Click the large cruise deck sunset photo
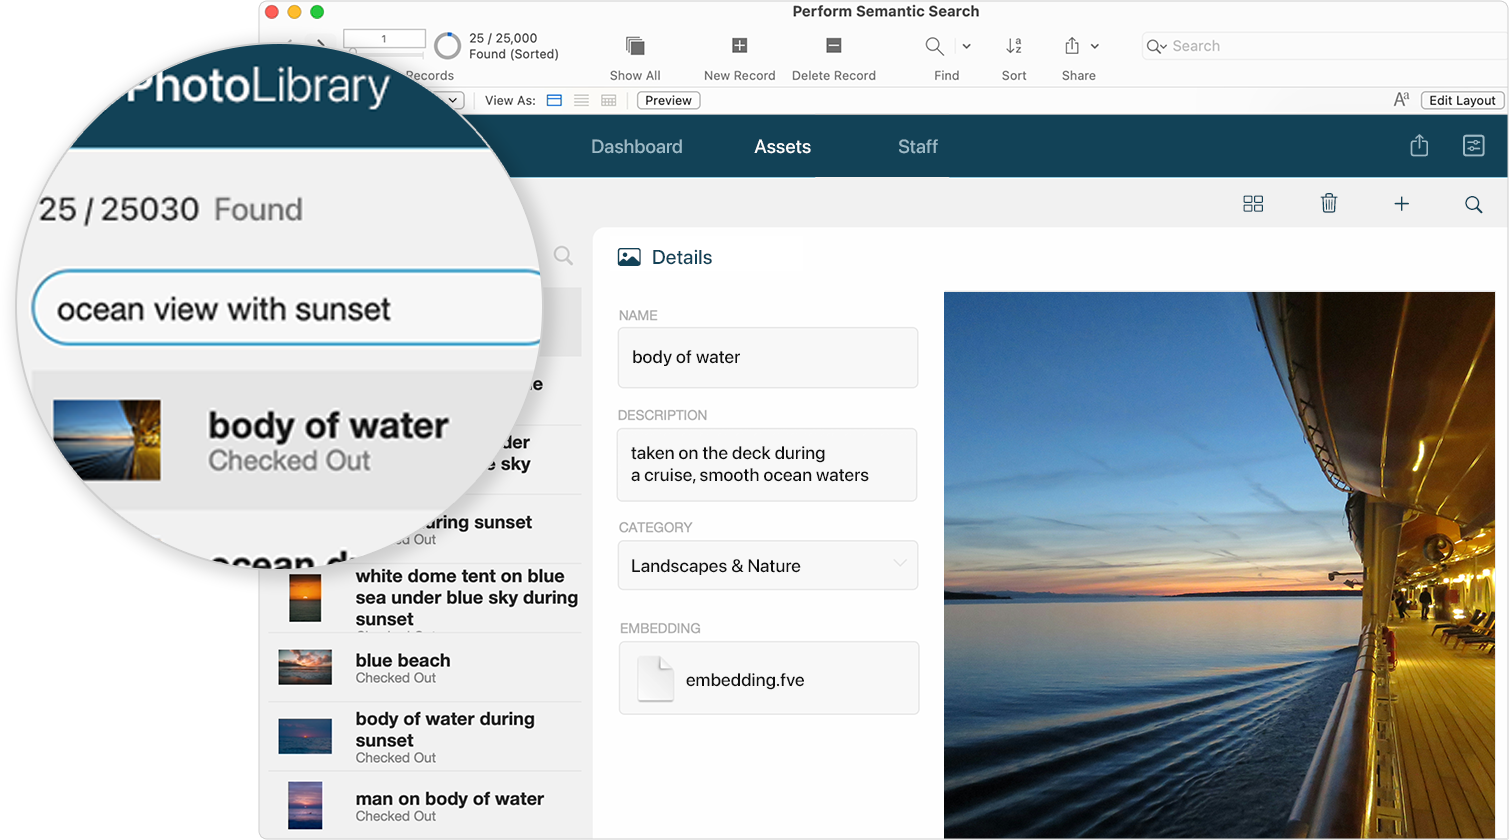The width and height of the screenshot is (1509, 840). (1219, 565)
